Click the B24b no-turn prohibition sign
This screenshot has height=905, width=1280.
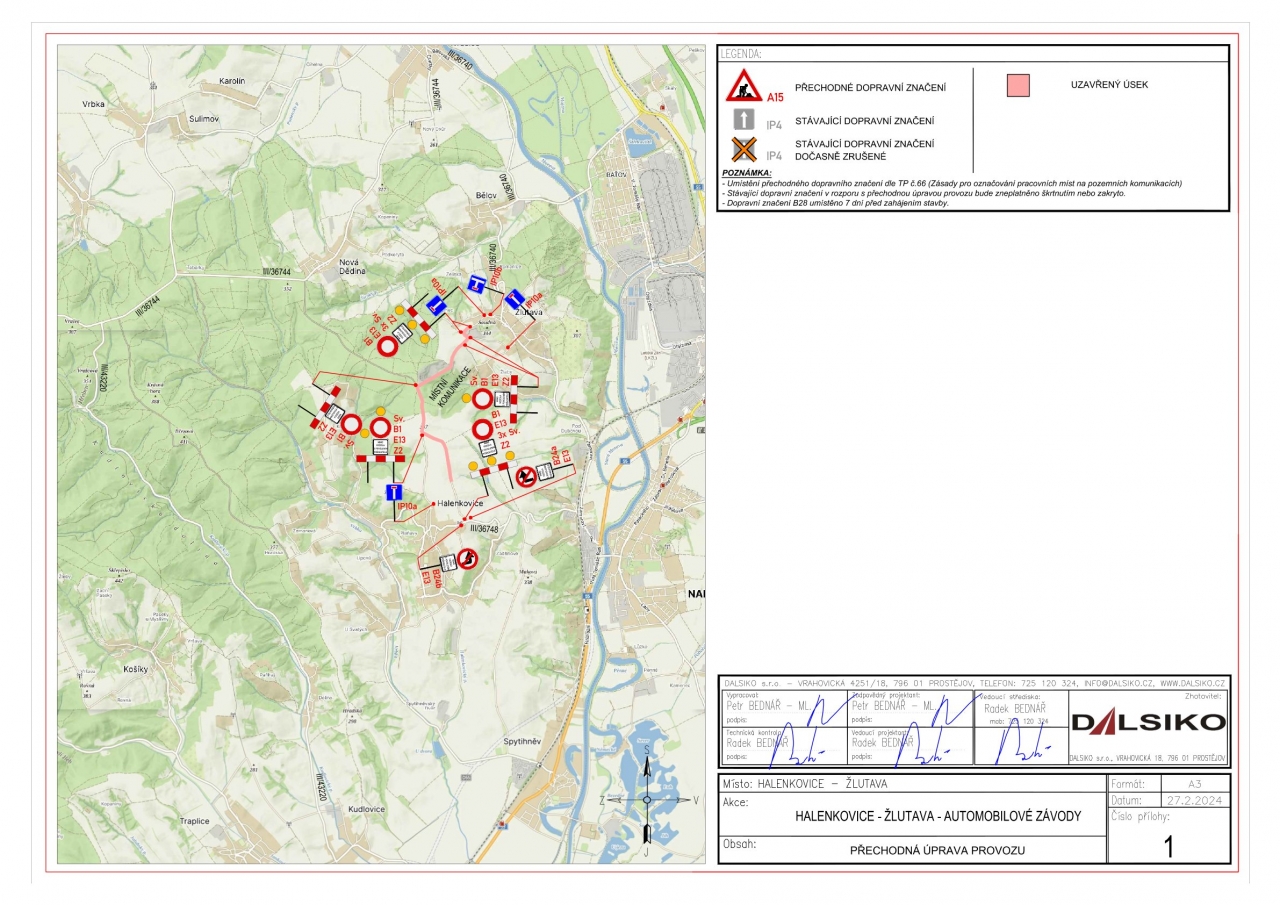[x=467, y=558]
